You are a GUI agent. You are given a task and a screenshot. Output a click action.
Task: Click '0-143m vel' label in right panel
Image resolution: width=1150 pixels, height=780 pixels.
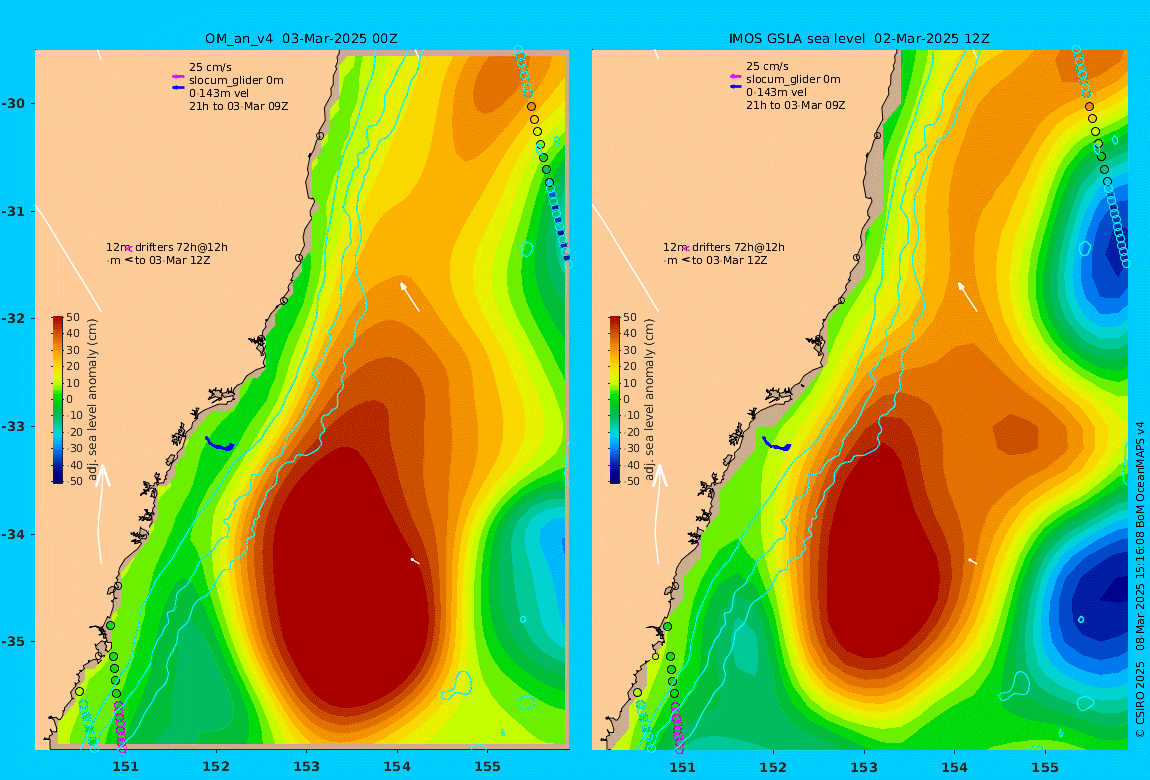(x=777, y=92)
